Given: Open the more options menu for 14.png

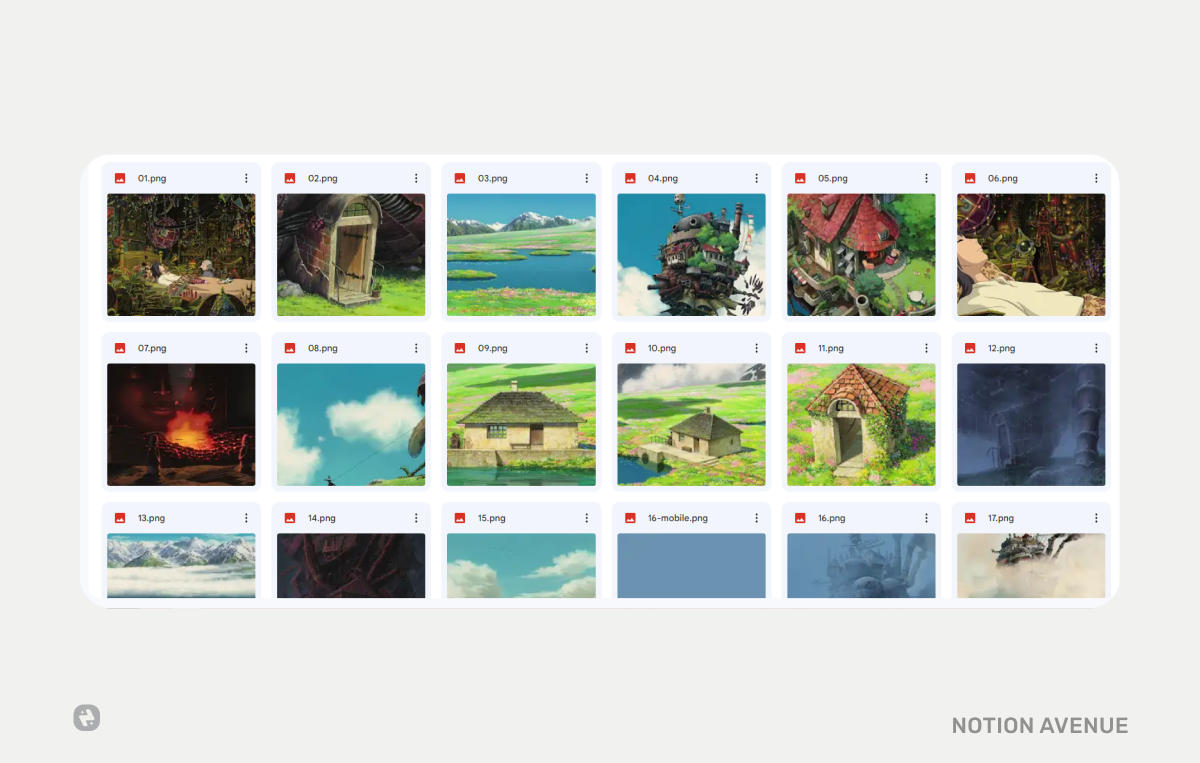Looking at the screenshot, I should [416, 518].
